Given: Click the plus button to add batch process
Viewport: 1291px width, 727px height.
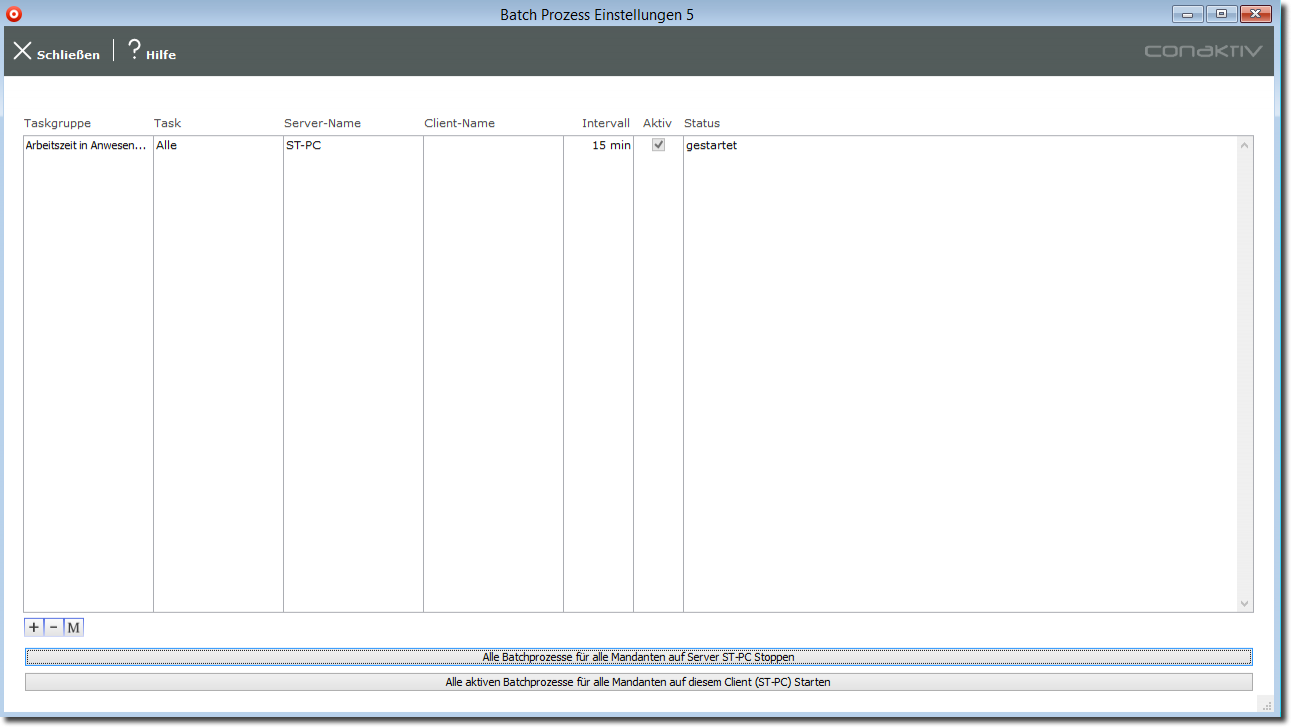Looking at the screenshot, I should [34, 627].
